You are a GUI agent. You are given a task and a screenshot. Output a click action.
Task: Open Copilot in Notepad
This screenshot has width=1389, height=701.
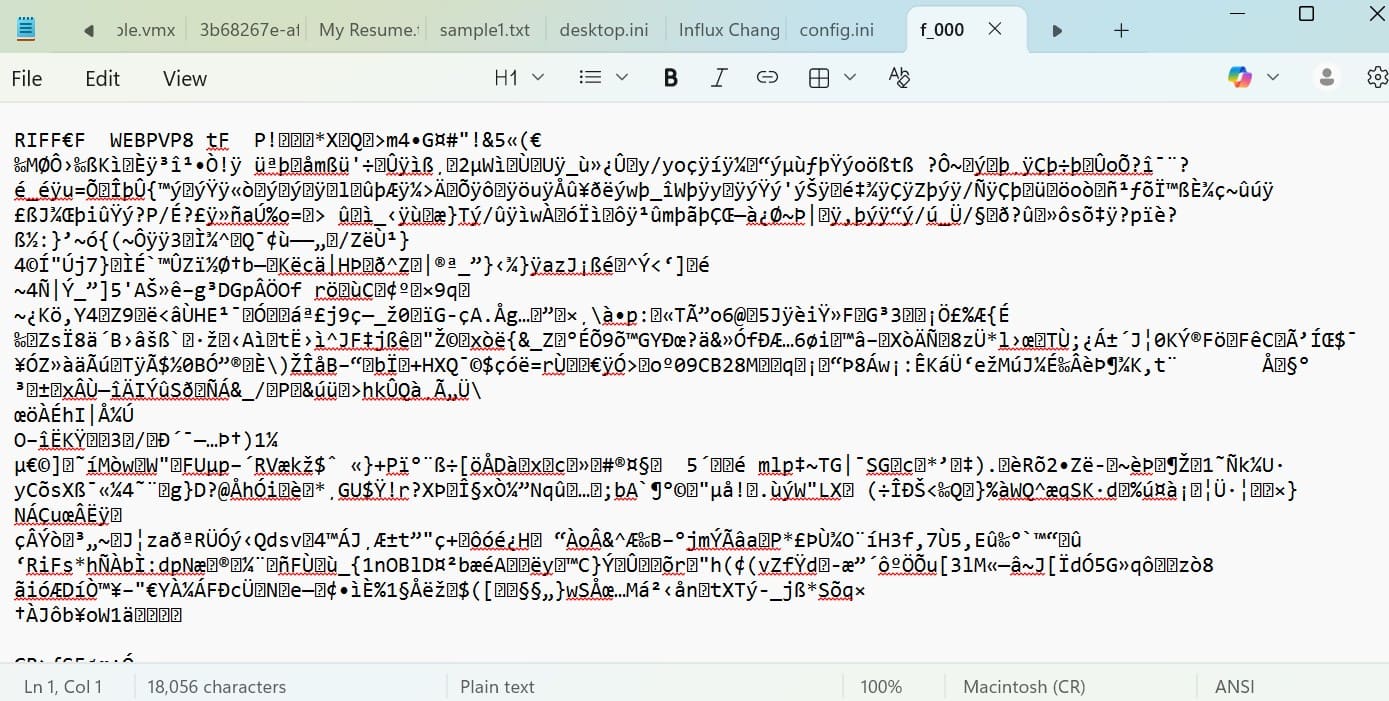pyautogui.click(x=1239, y=77)
